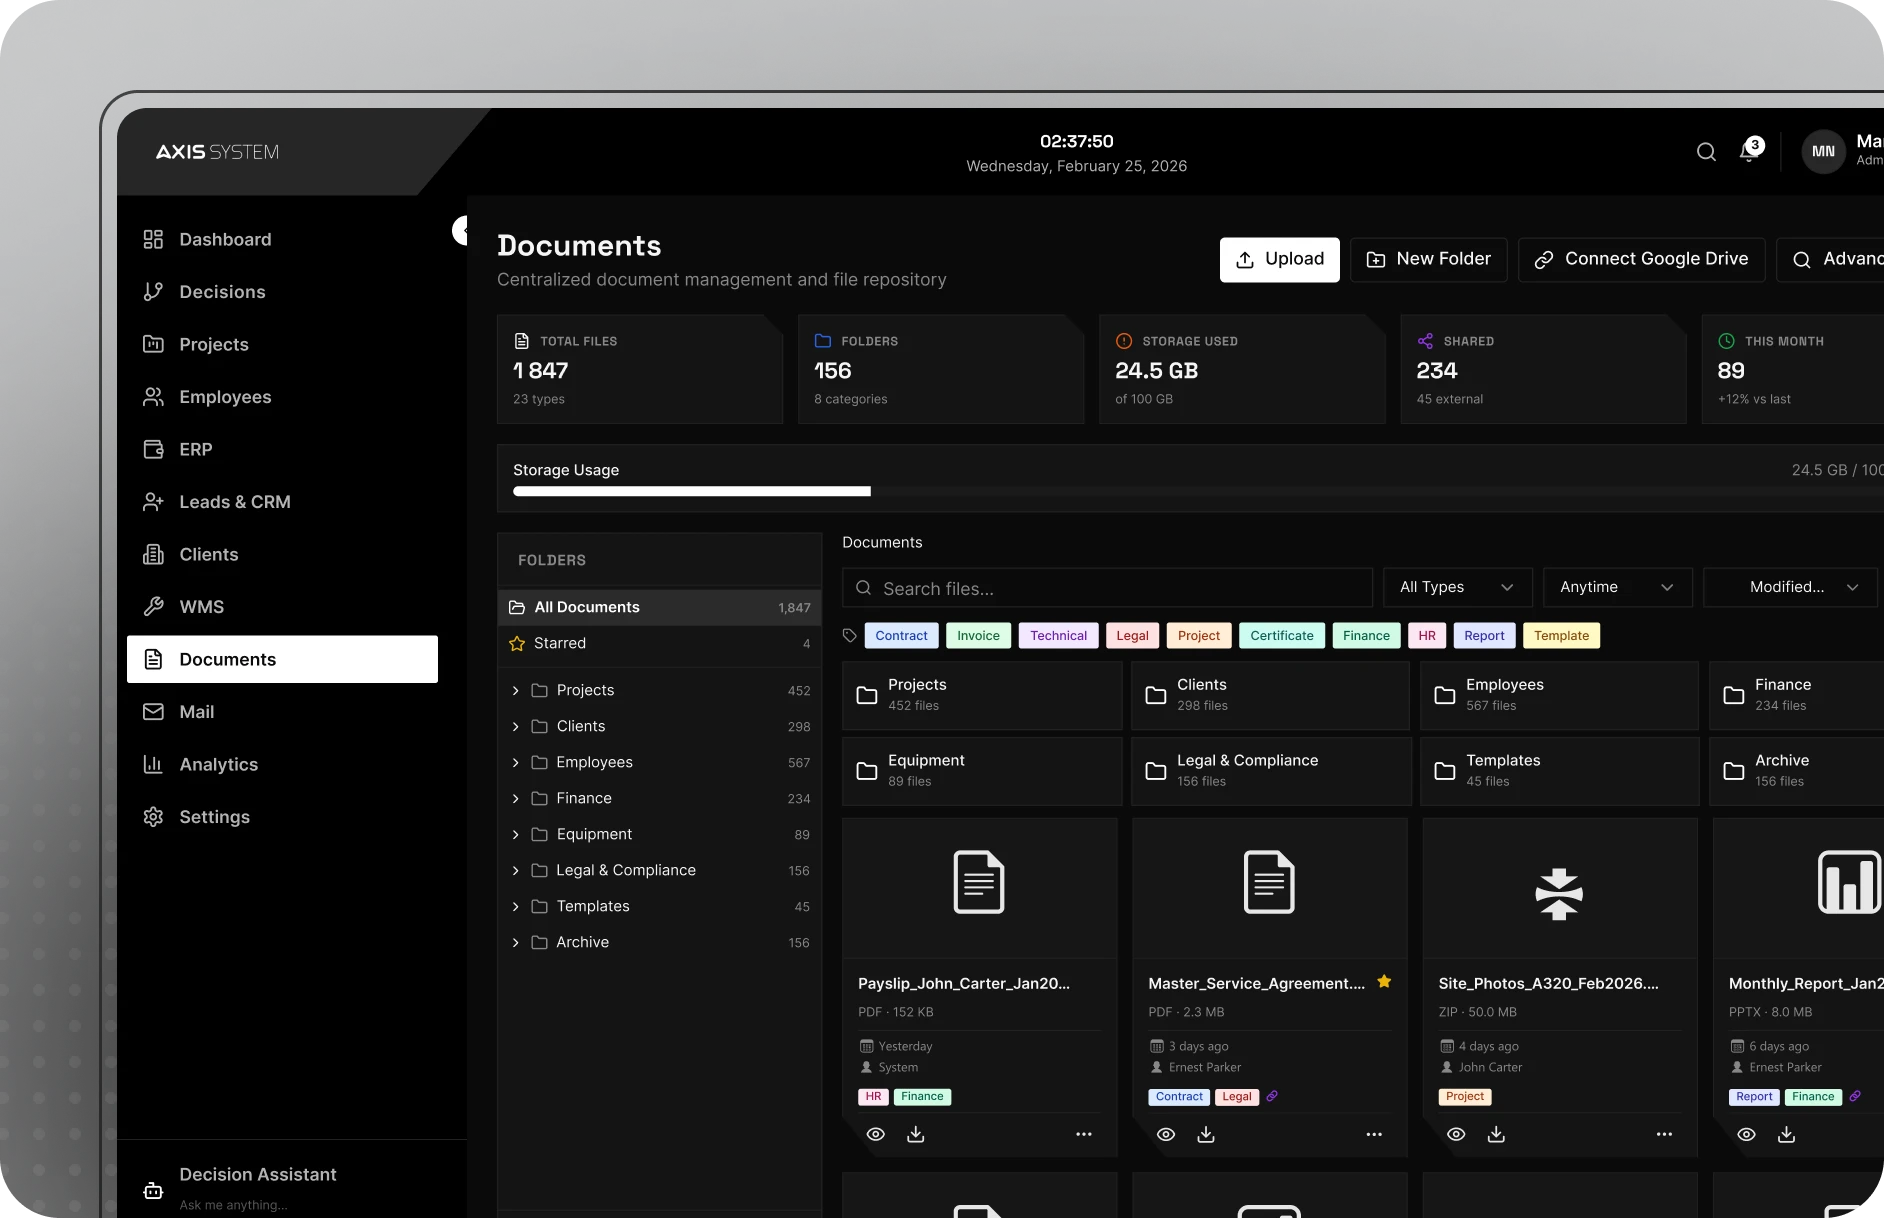1884x1218 pixels.
Task: Click the Upload button
Action: pyautogui.click(x=1279, y=260)
